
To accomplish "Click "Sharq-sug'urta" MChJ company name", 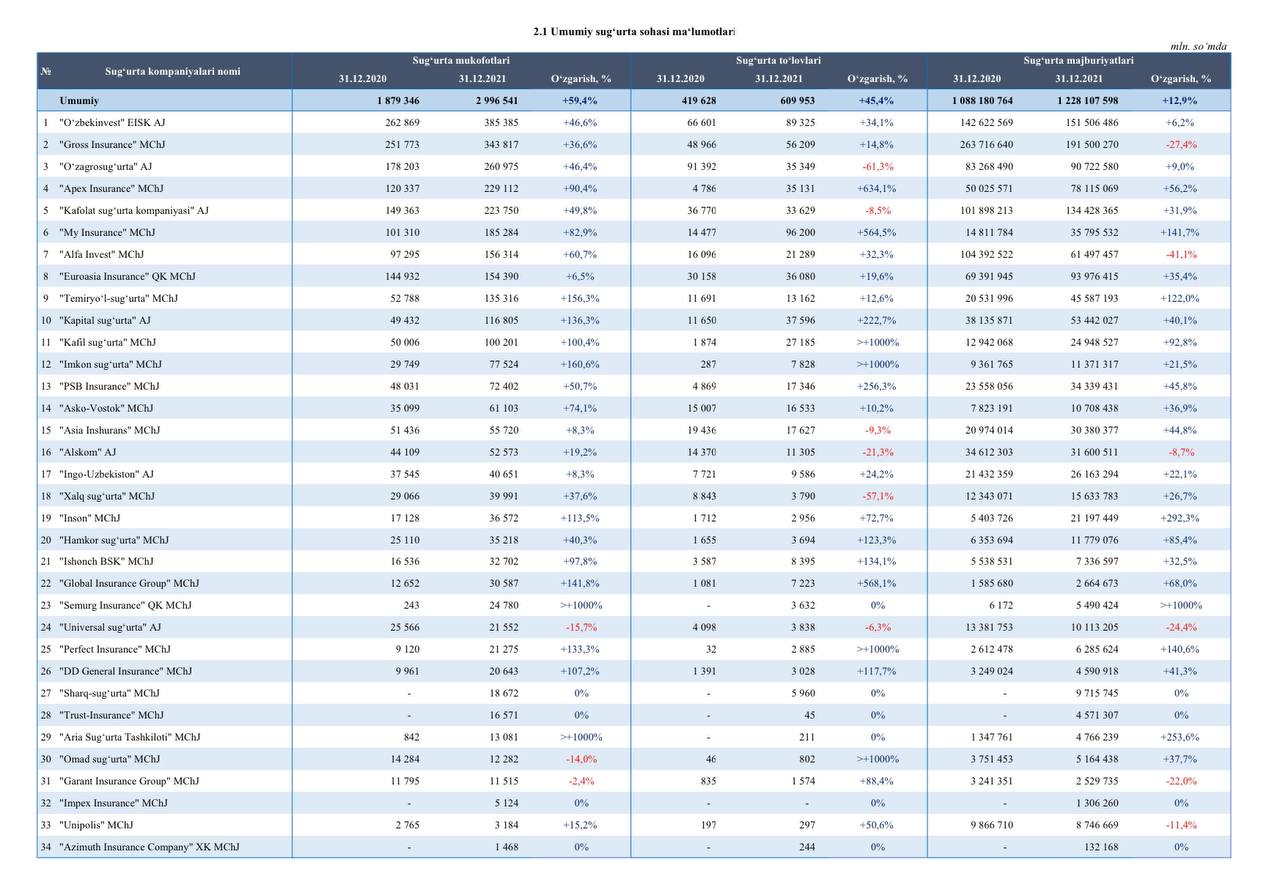I will pyautogui.click(x=109, y=694).
